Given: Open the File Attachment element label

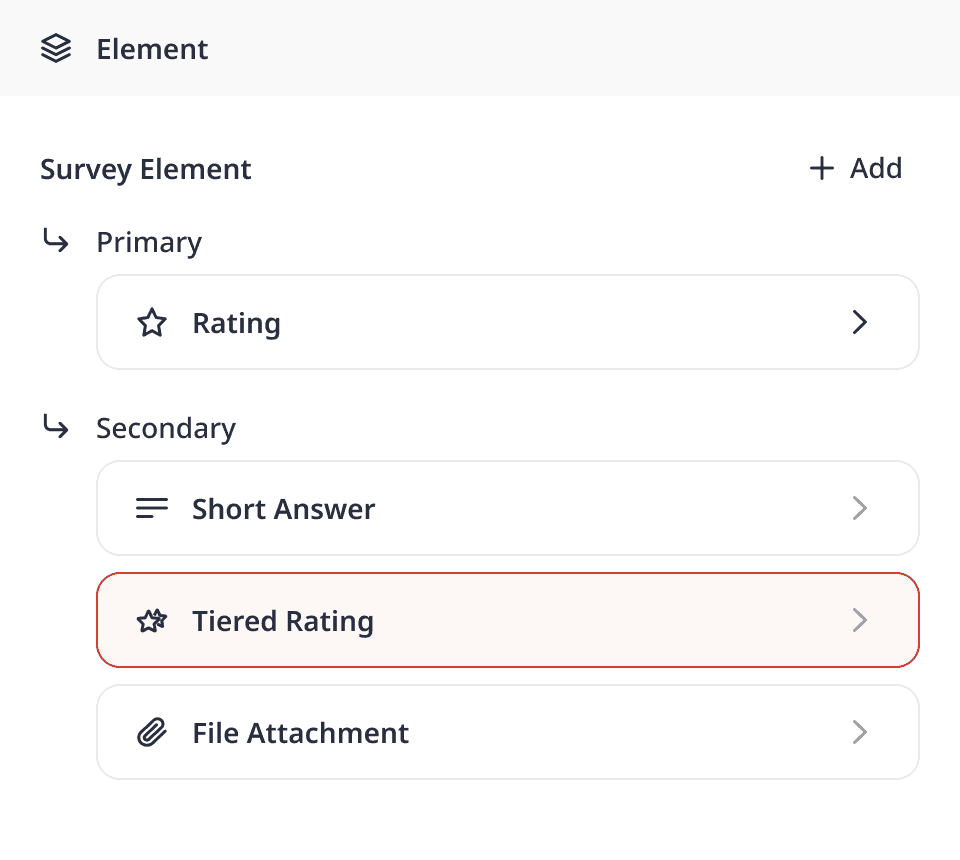Looking at the screenshot, I should [x=300, y=733].
